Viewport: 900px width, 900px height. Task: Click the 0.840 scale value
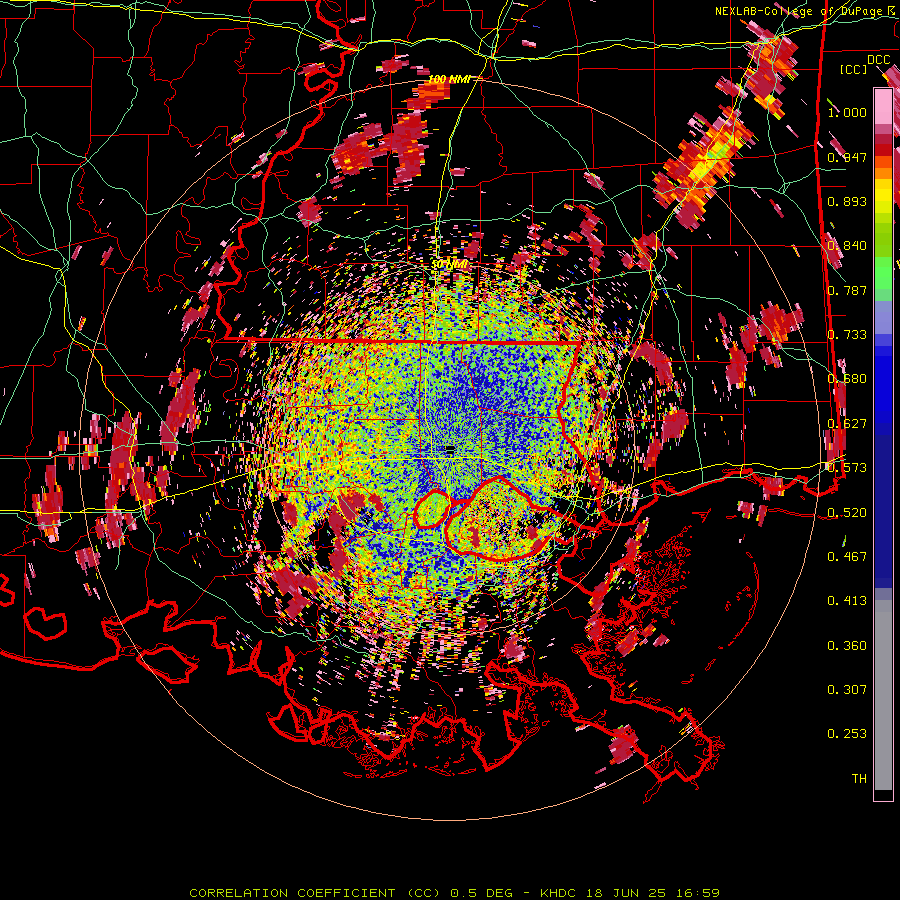pos(847,246)
